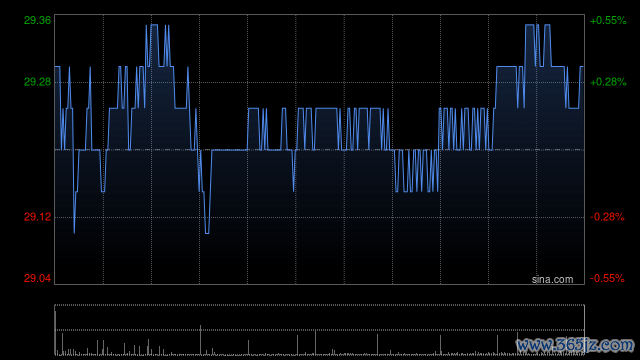Click the 29.12 price label

tap(38, 217)
